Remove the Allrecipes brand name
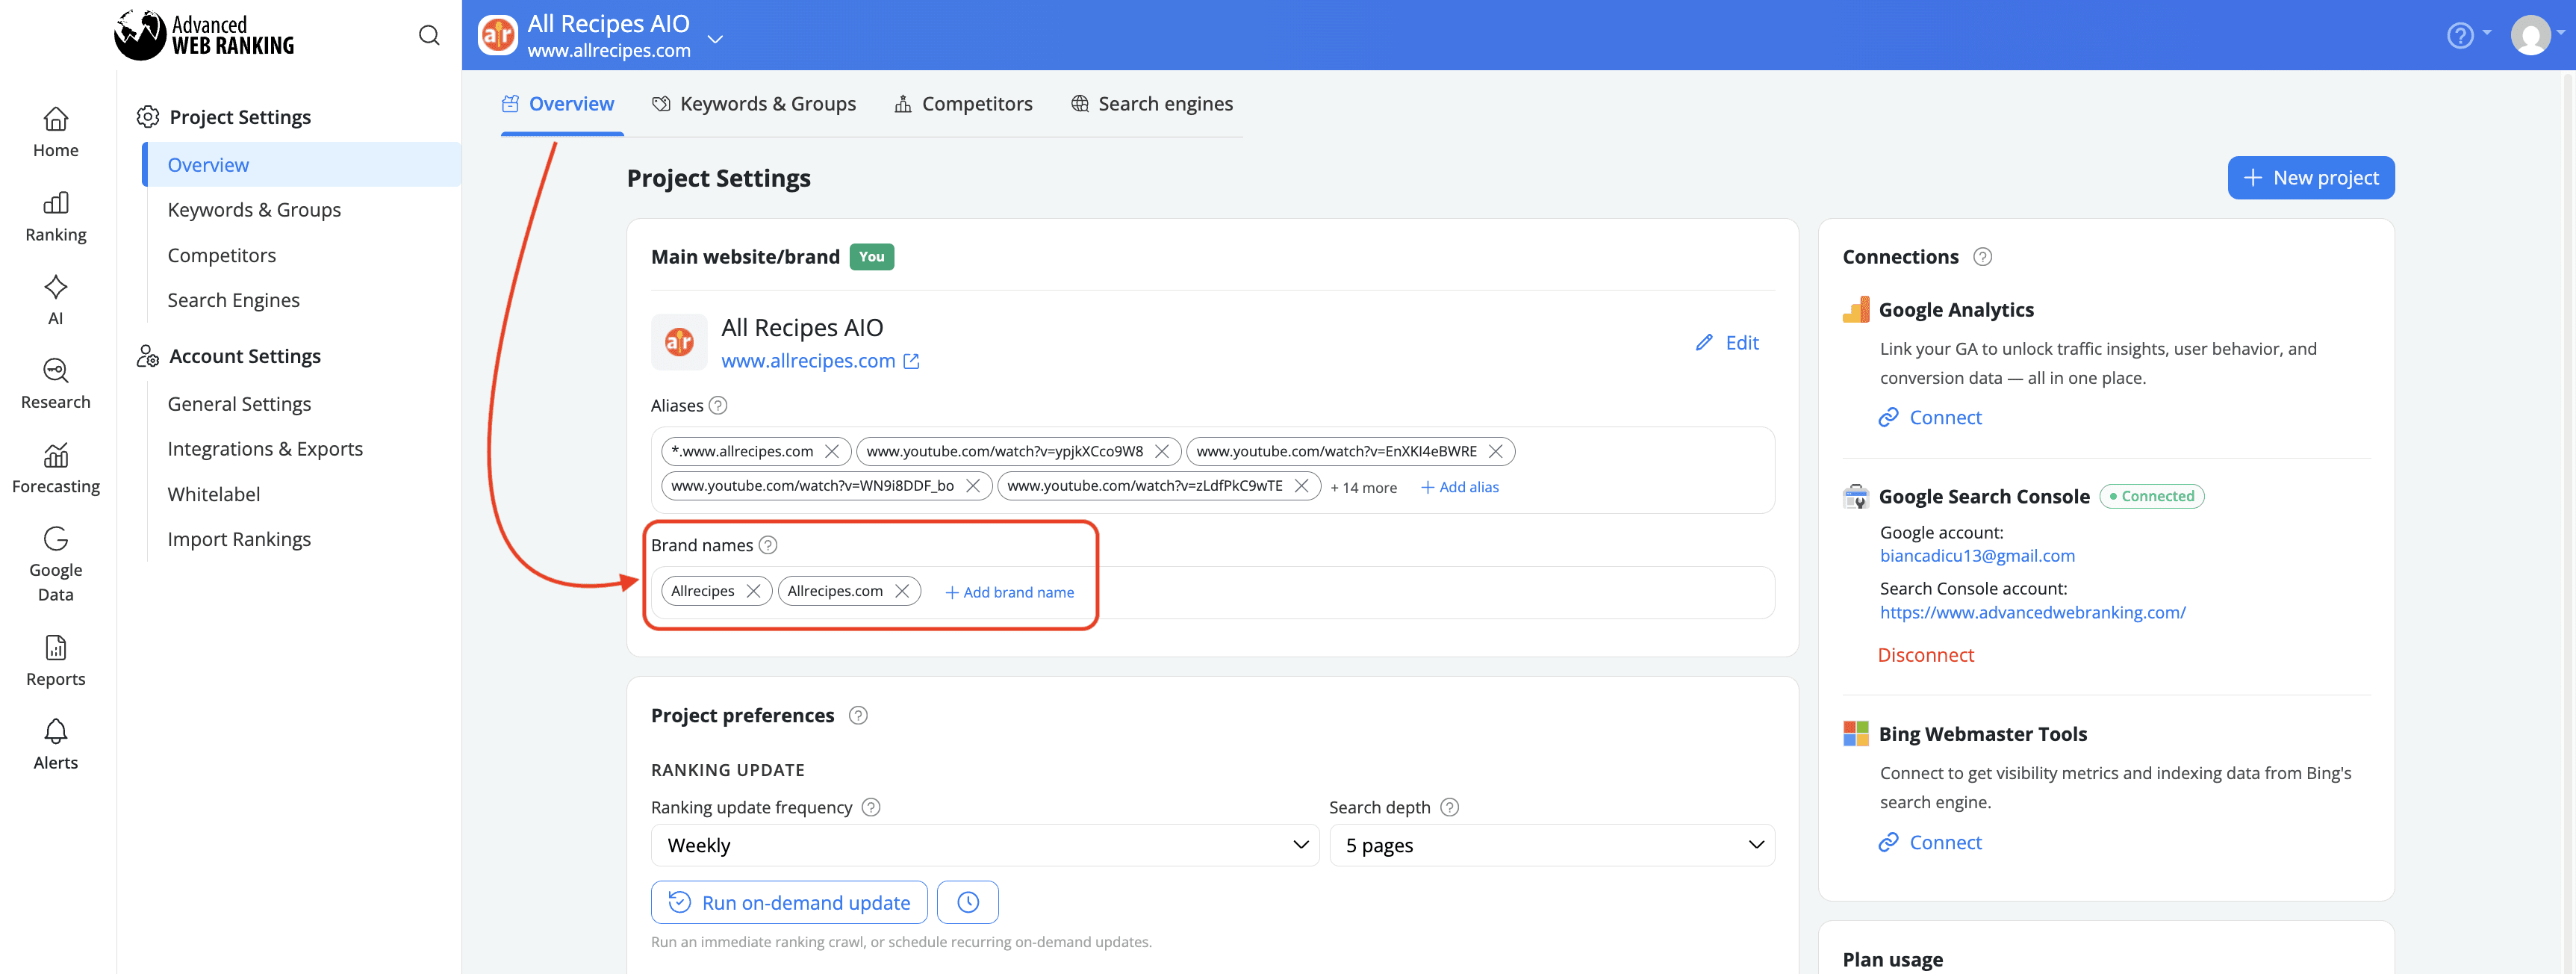 (754, 592)
